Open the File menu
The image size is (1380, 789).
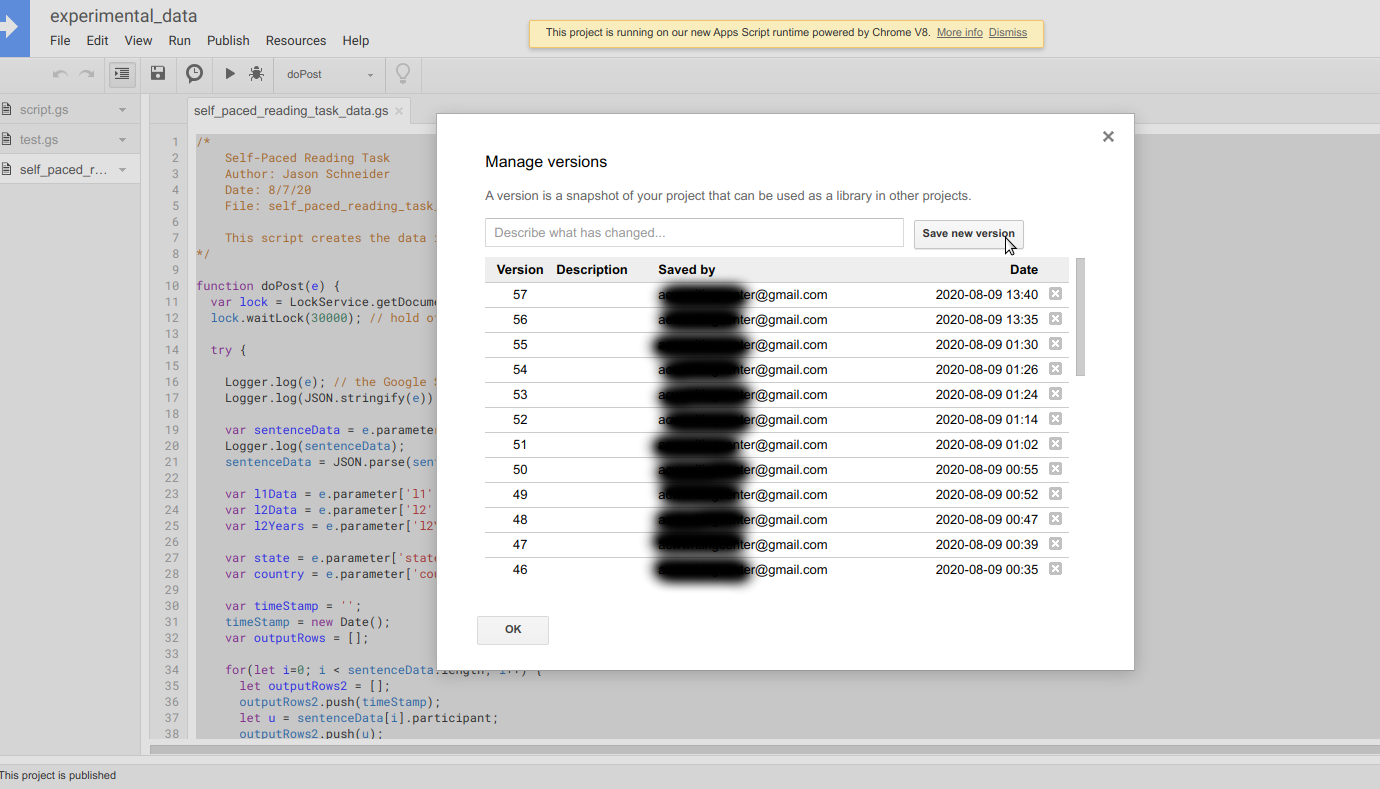tap(60, 41)
